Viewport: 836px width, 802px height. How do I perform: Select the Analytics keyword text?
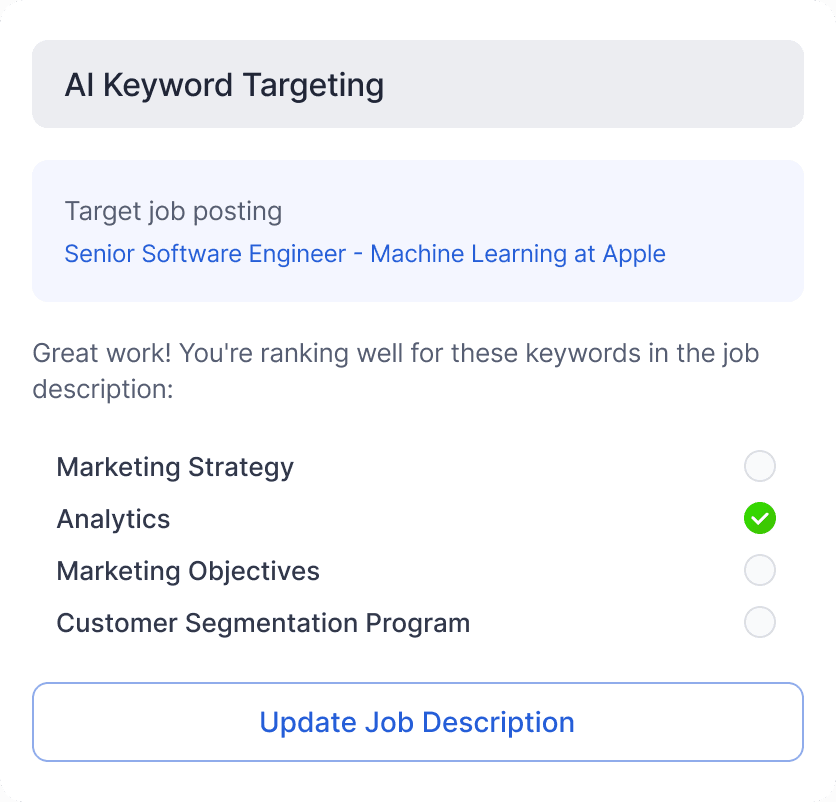click(x=113, y=518)
